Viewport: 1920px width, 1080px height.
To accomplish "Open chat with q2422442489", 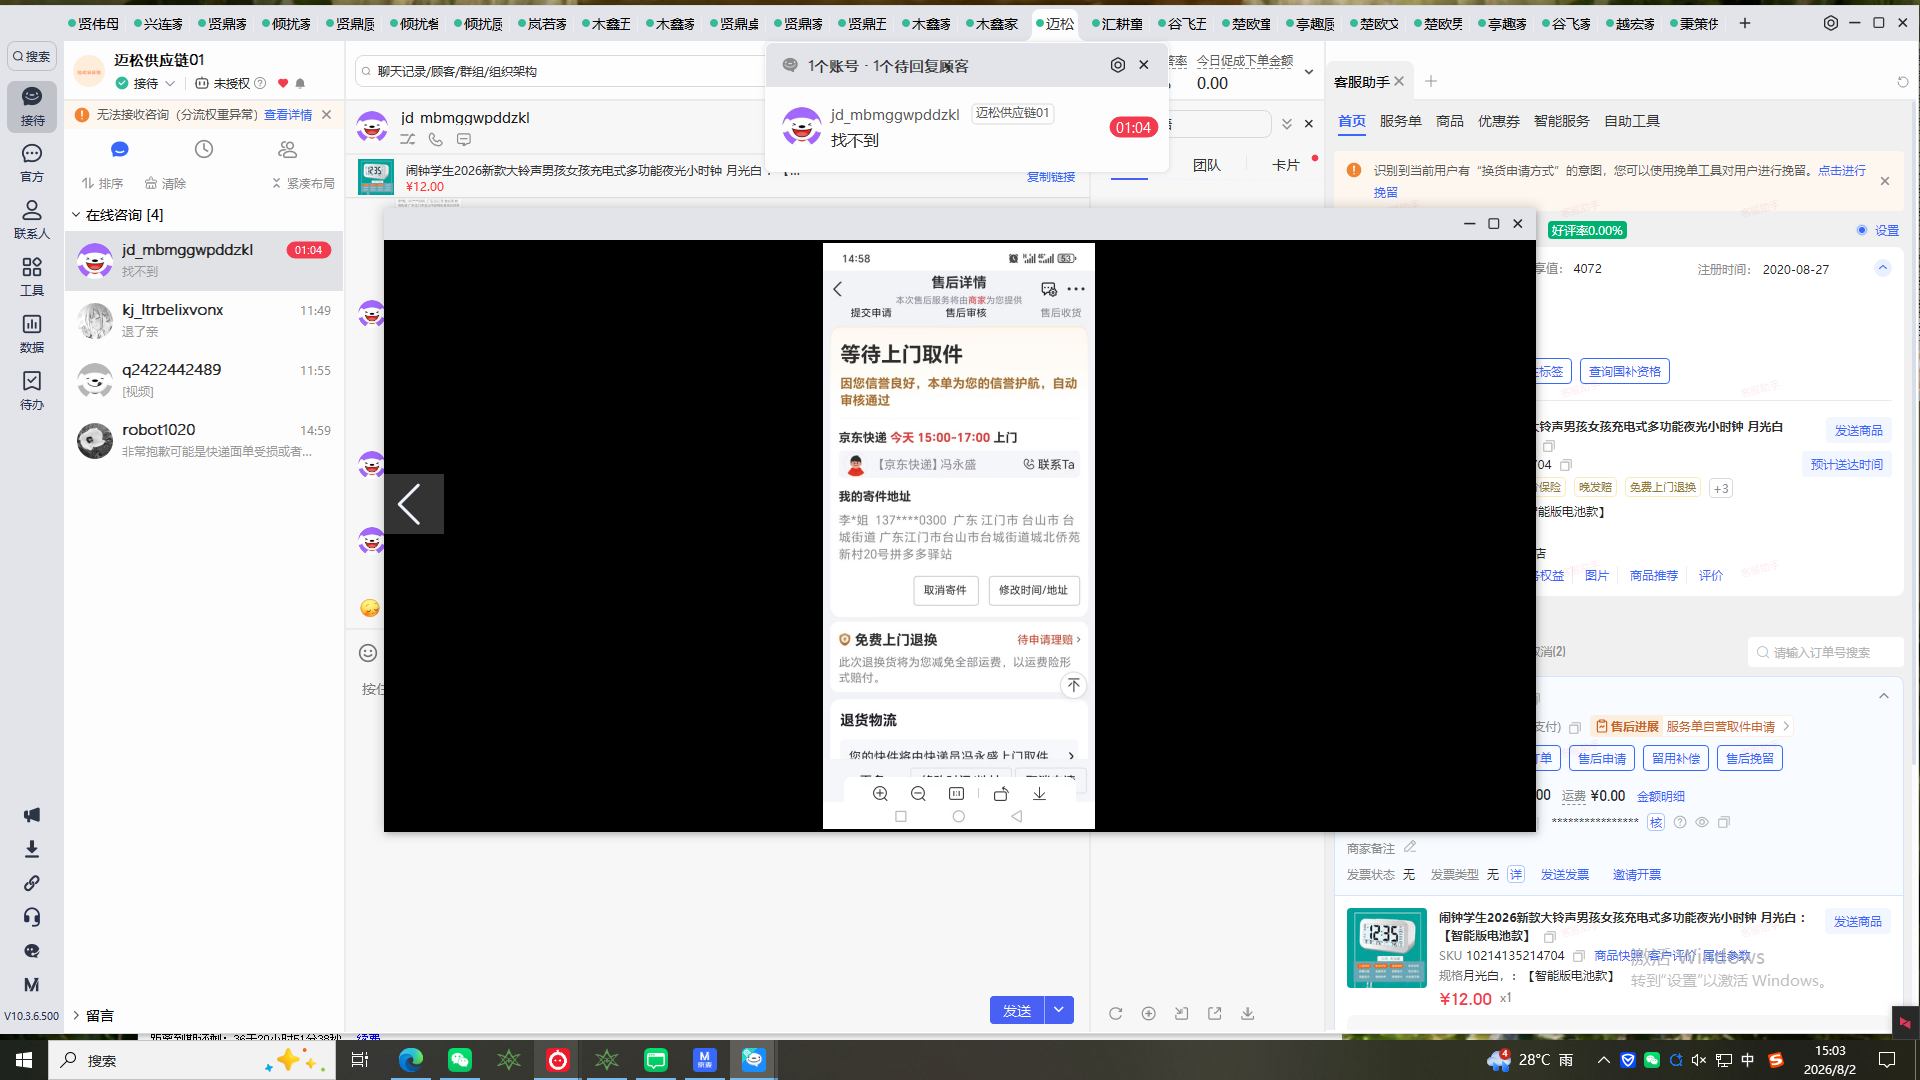I will (x=204, y=381).
